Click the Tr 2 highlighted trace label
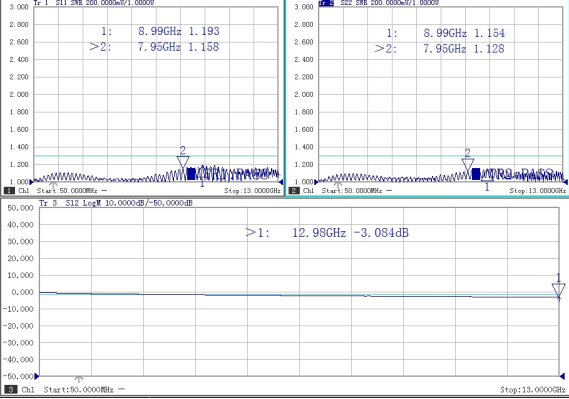Viewport: 569px width, 399px height. 326,3
